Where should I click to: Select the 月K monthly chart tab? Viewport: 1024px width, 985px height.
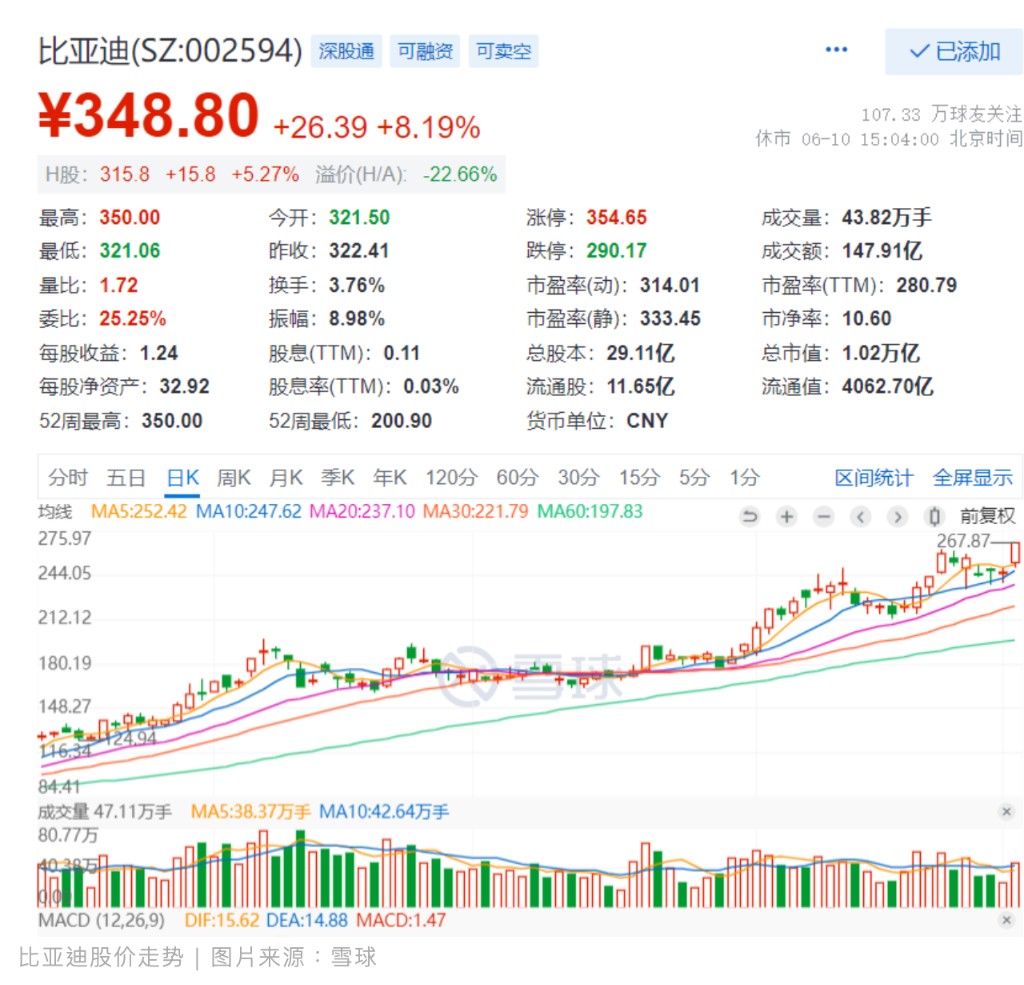point(286,478)
